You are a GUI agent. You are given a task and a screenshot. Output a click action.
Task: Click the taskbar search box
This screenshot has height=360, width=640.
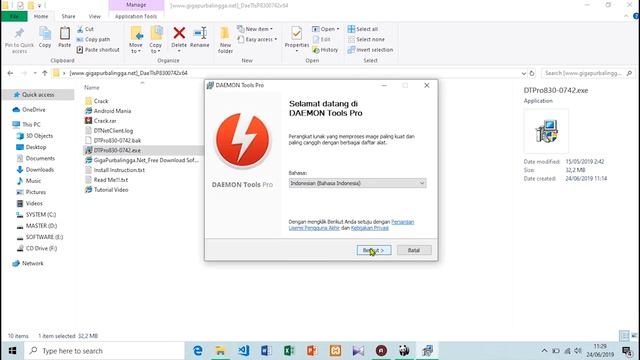104,351
